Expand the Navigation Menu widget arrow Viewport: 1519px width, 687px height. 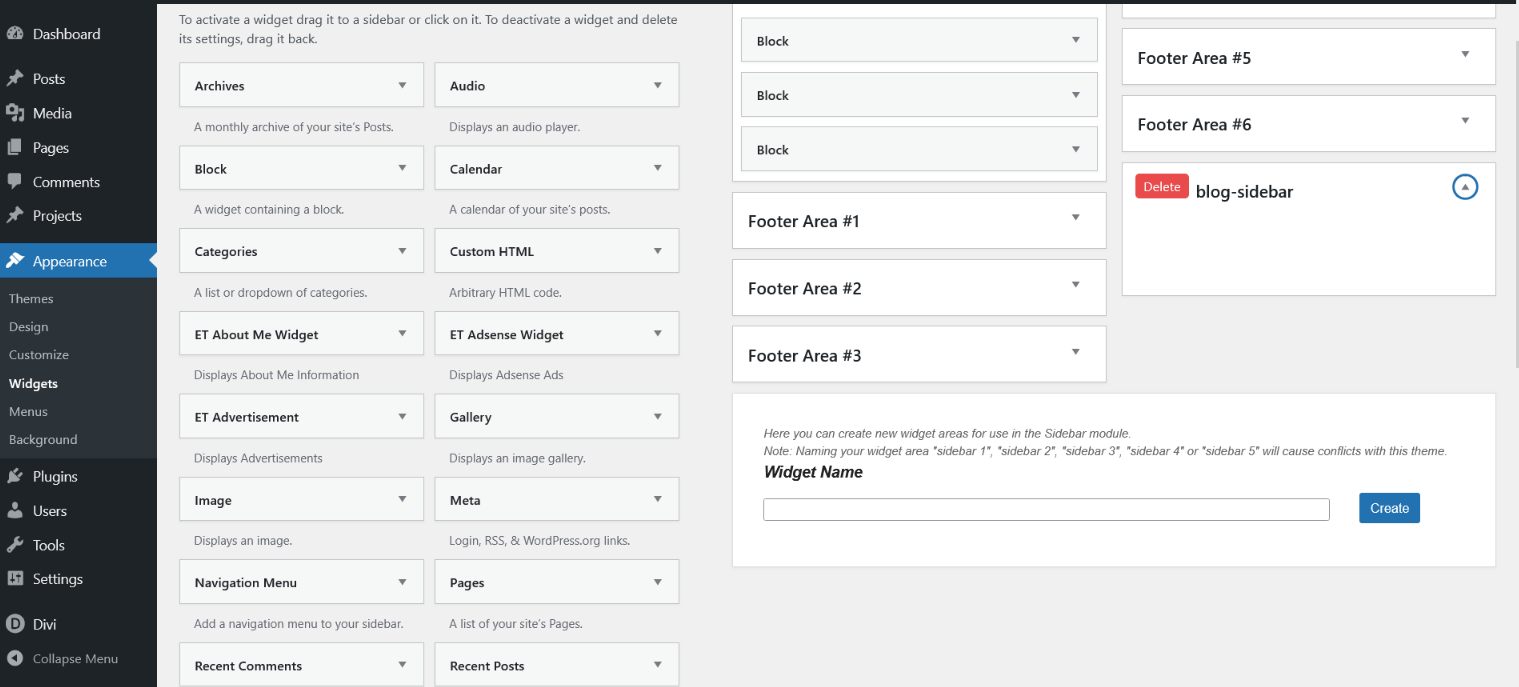point(402,582)
